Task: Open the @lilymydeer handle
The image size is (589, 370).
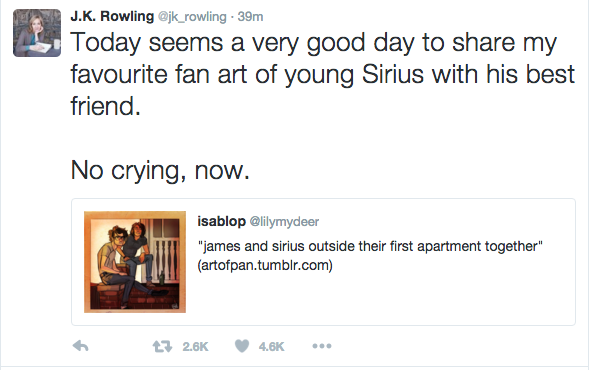Action: (284, 222)
